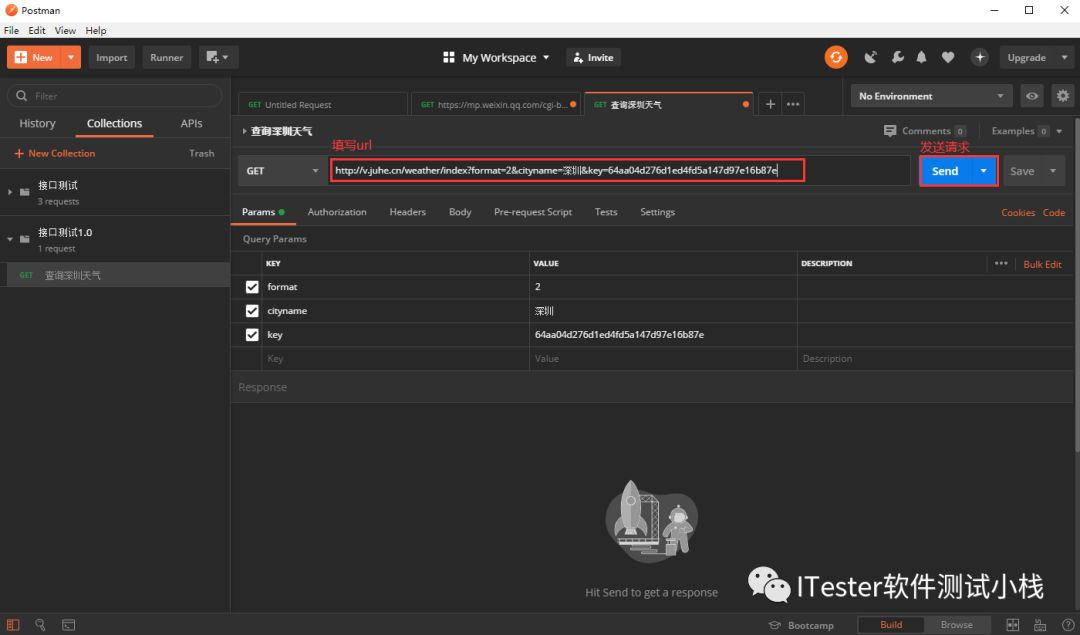This screenshot has width=1080, height=635.
Task: Open the help question mark icon
Action: (x=1068, y=625)
